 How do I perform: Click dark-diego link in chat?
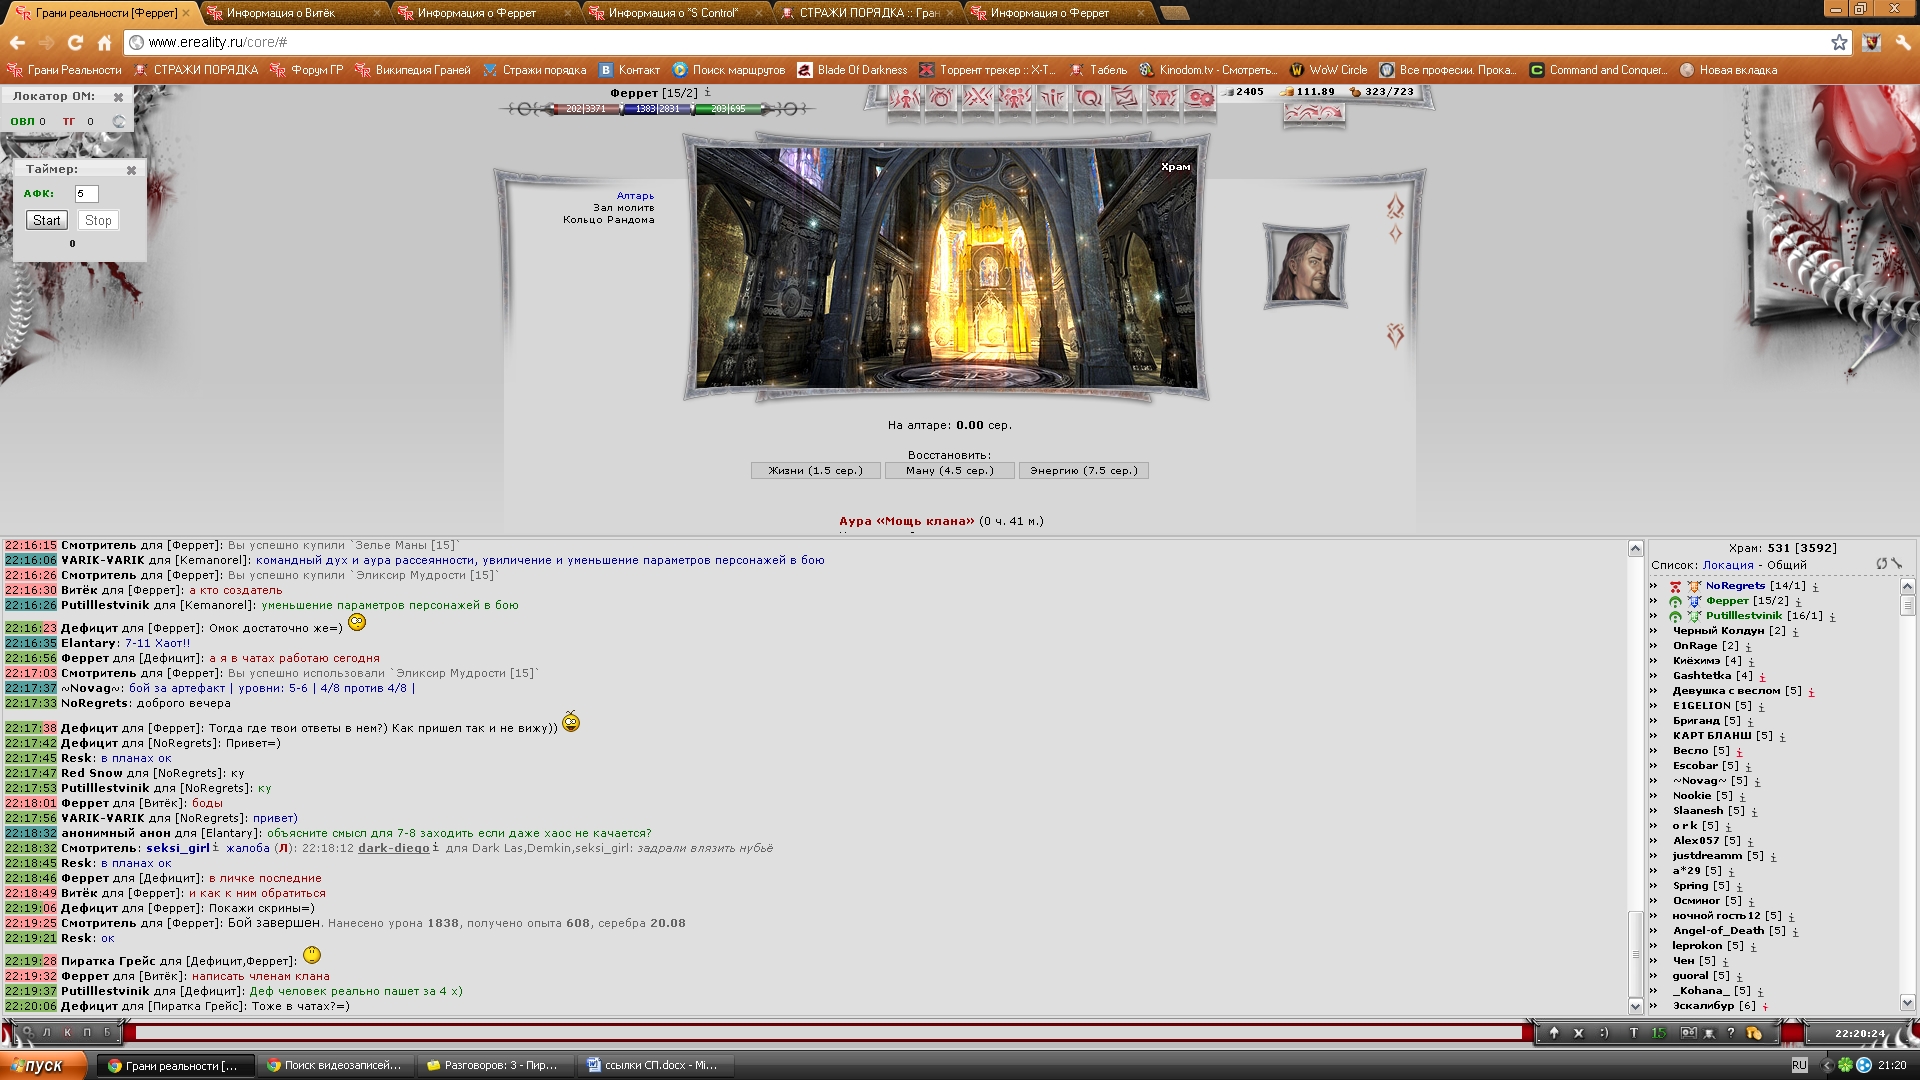pyautogui.click(x=393, y=848)
